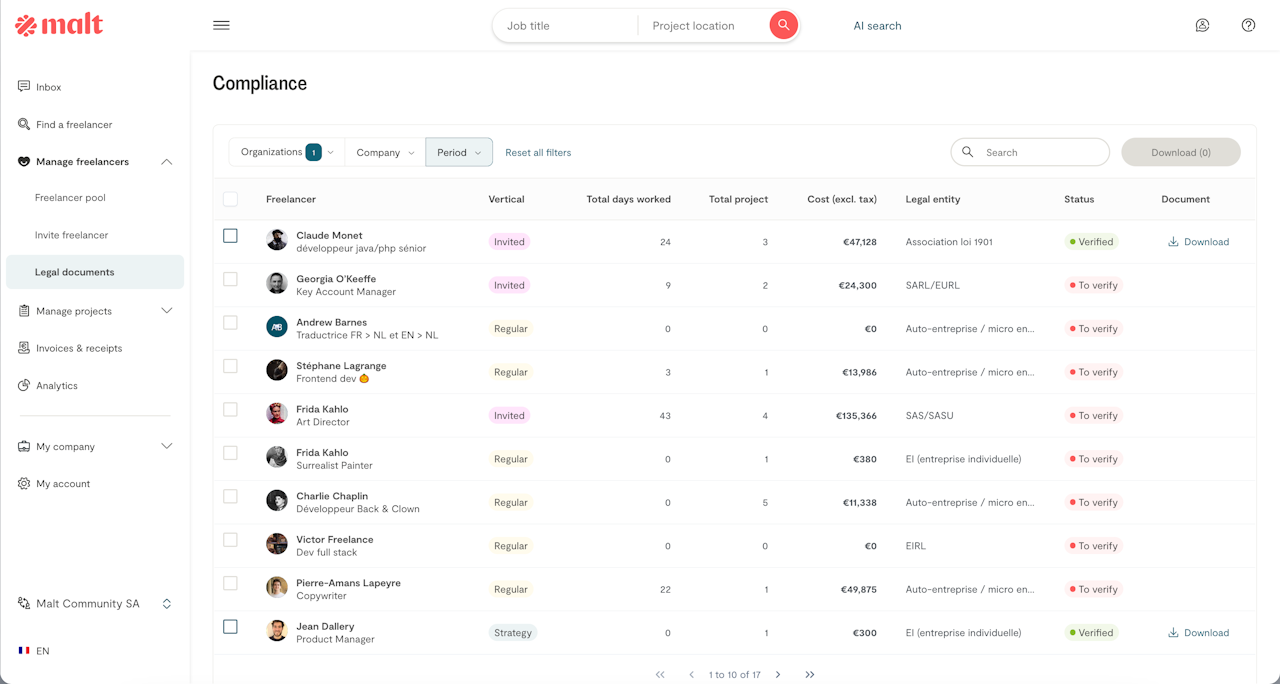Click Reset all filters link
This screenshot has width=1280, height=684.
[x=538, y=153]
